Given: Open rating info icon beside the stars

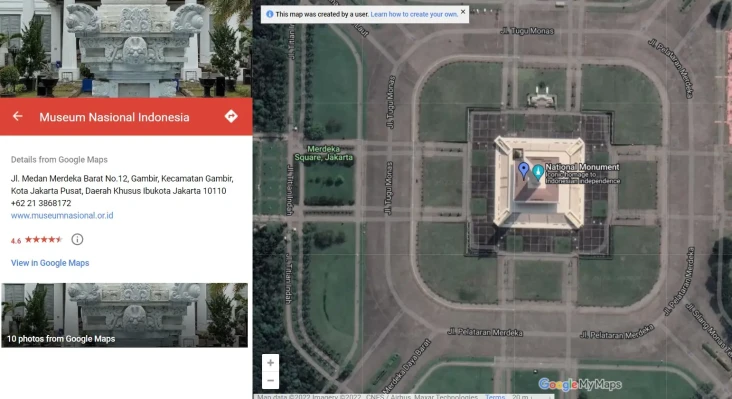Looking at the screenshot, I should click(x=77, y=239).
